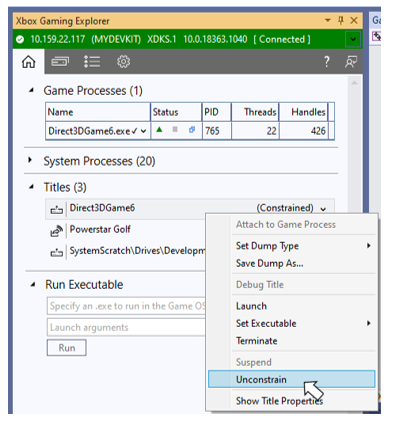
Task: Click the PID column header
Action: pyautogui.click(x=216, y=112)
